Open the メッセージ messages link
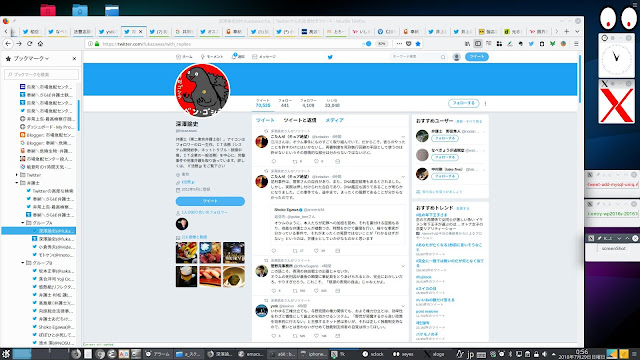This screenshot has height=360, width=640. coord(264,57)
